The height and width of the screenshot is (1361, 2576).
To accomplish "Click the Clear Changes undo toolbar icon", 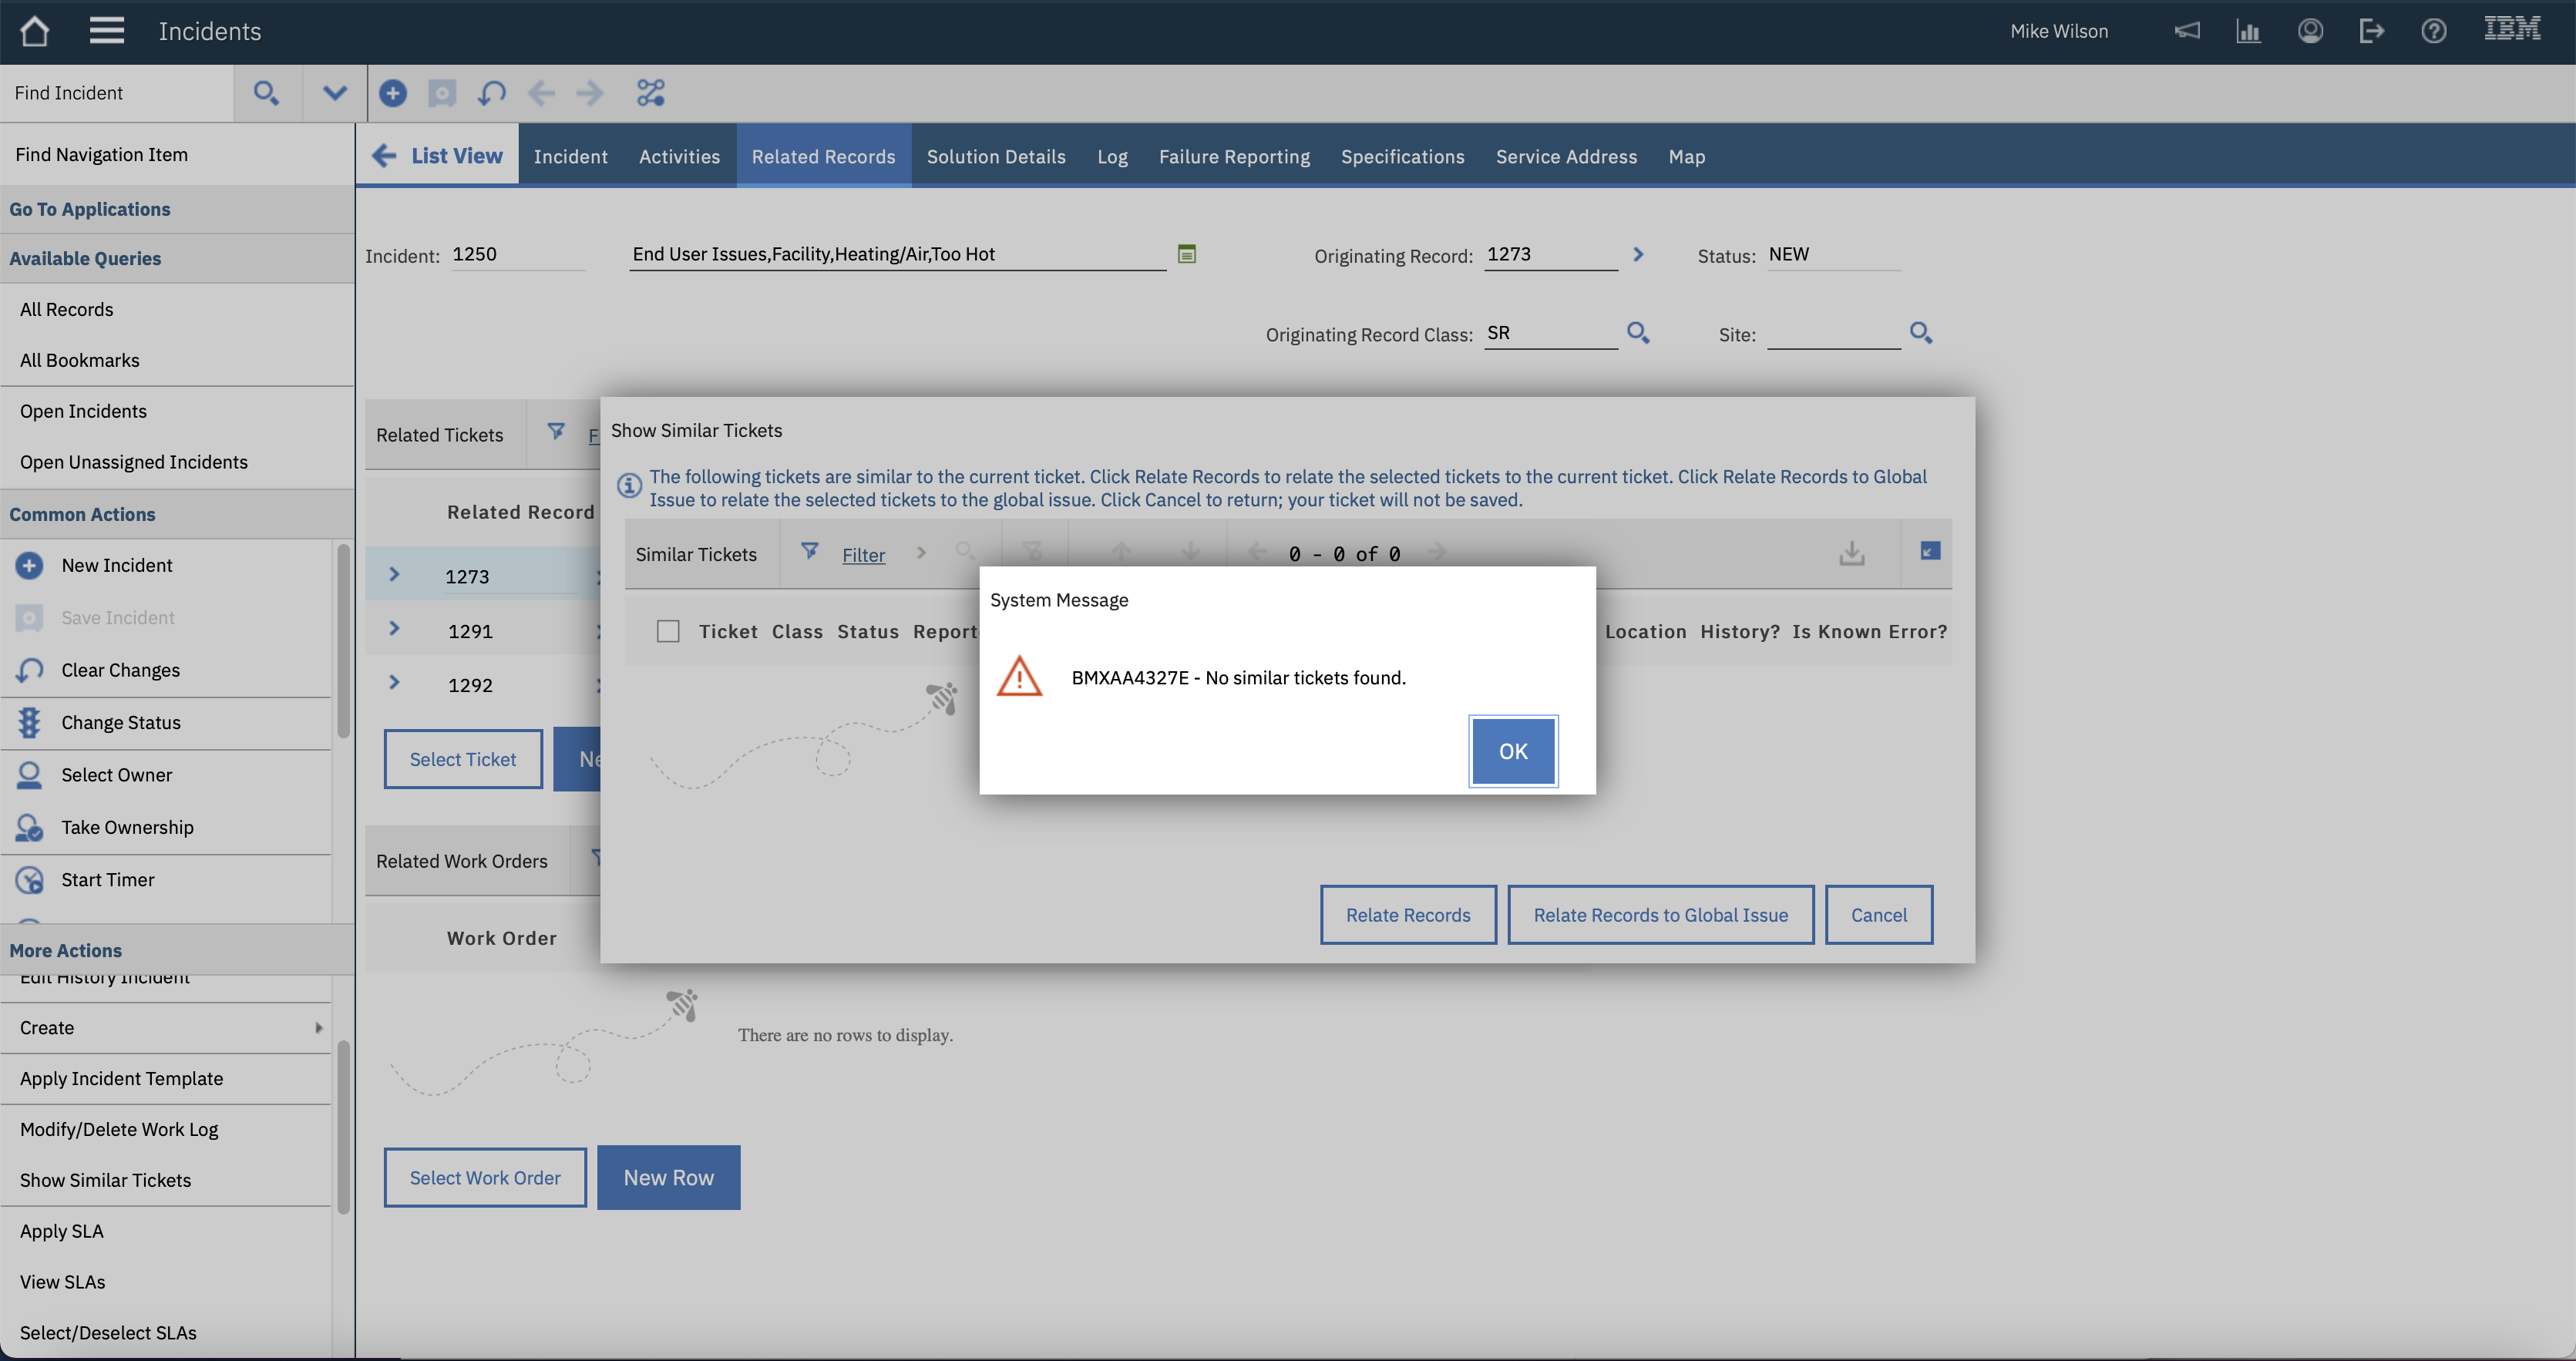I will 491,93.
